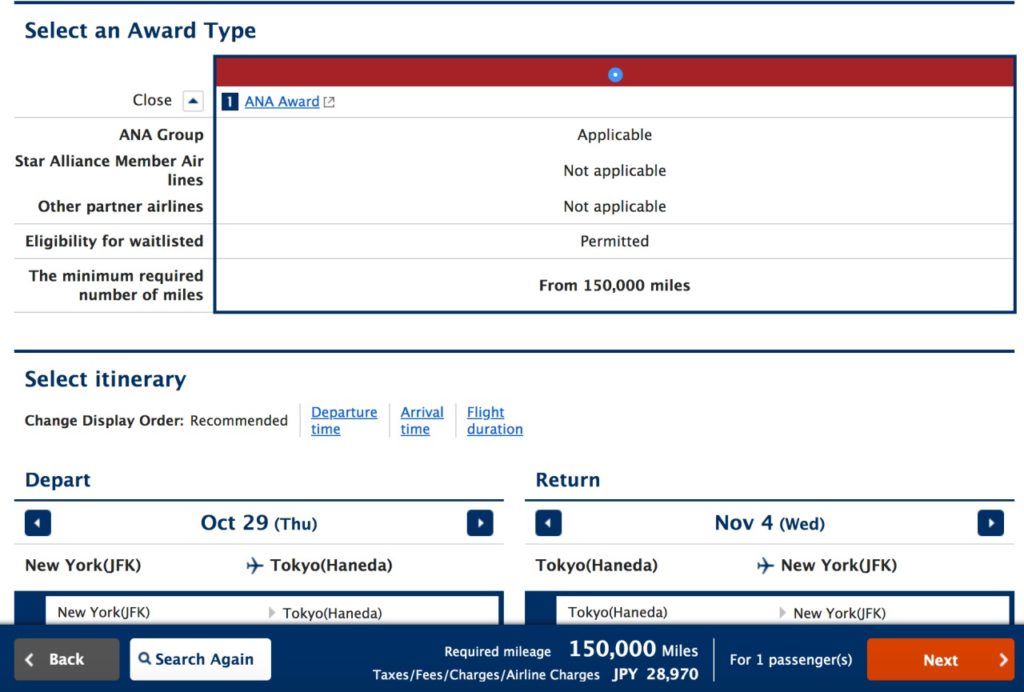Viewport: 1024px width, 692px height.
Task: Click the Back button
Action: point(67,659)
